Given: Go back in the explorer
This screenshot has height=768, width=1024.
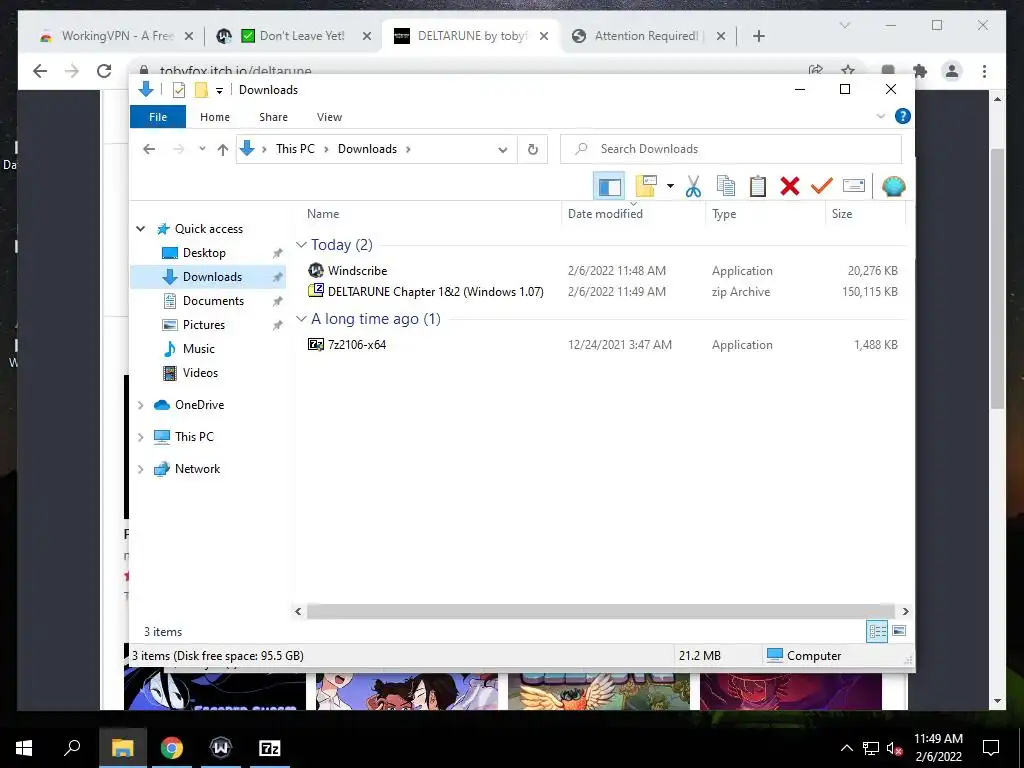Looking at the screenshot, I should click(149, 149).
